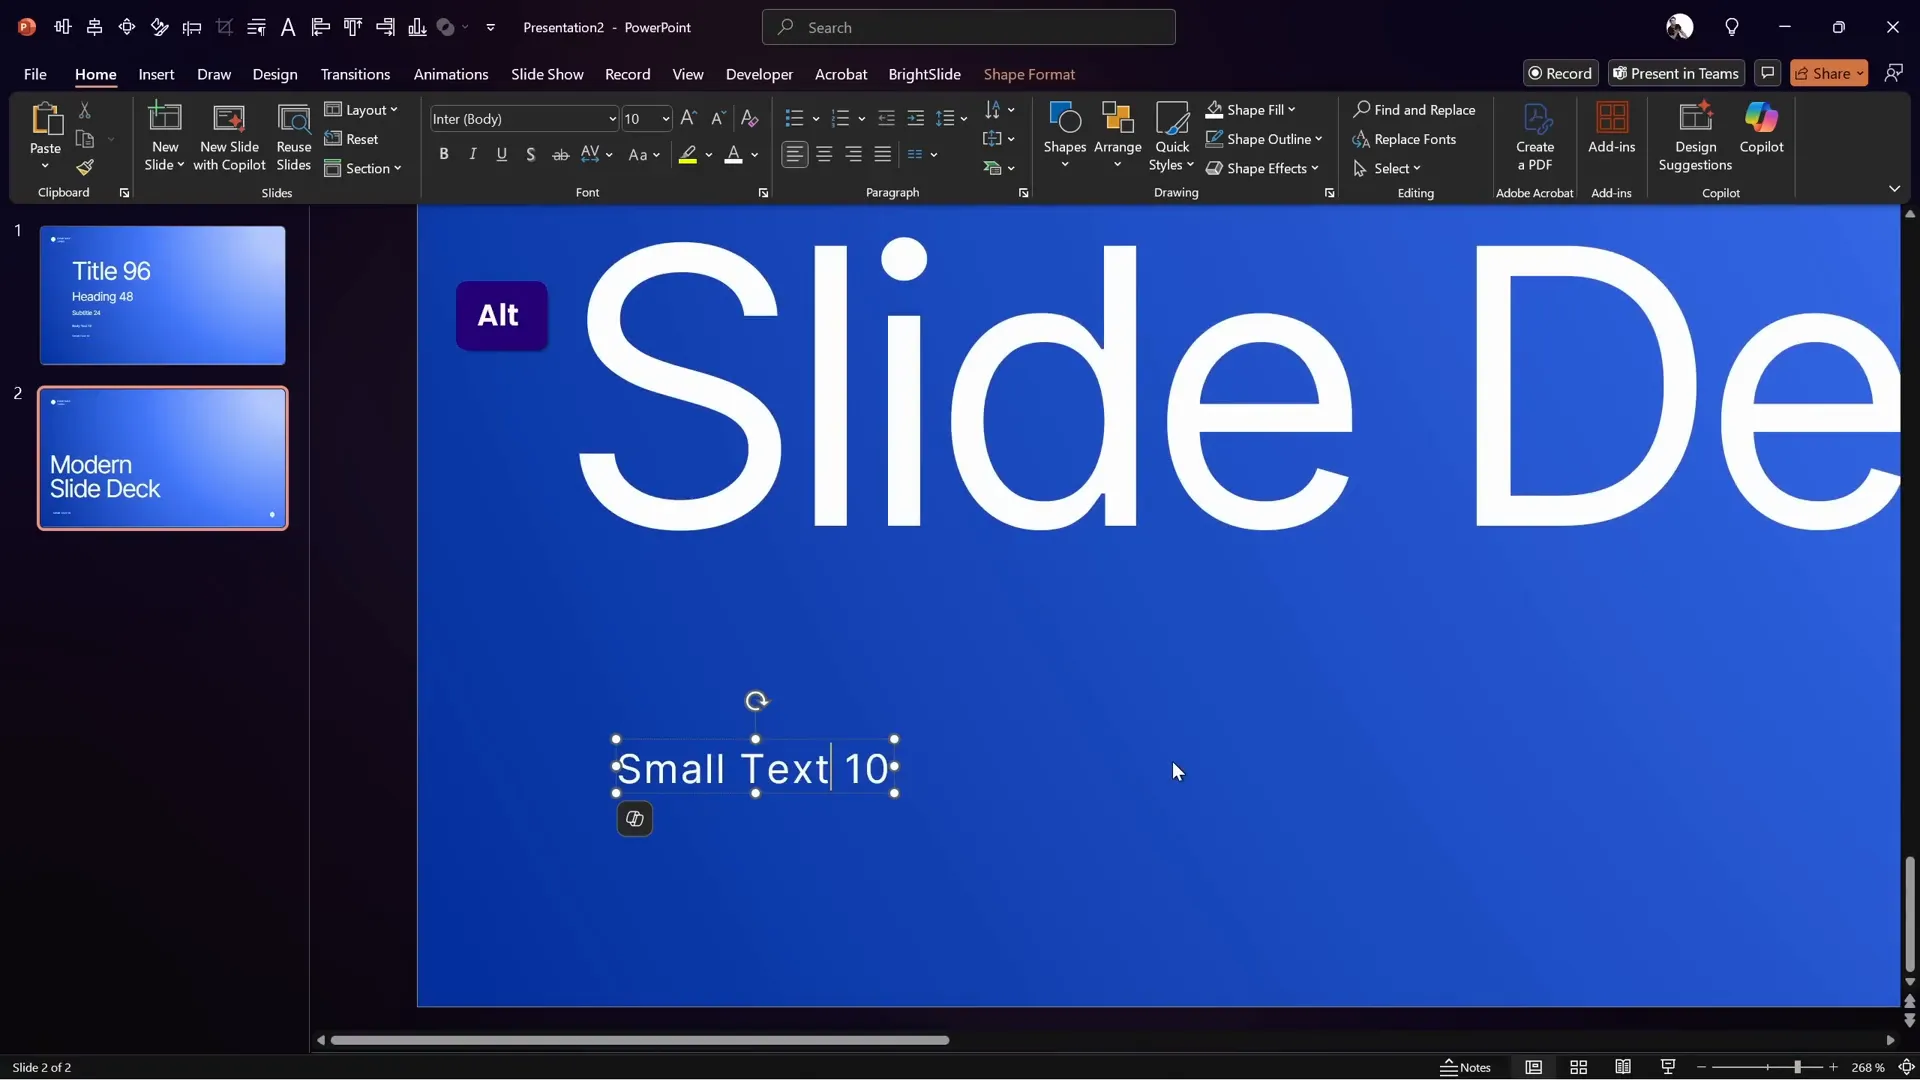Open Quick Styles for shapes

click(x=1171, y=135)
